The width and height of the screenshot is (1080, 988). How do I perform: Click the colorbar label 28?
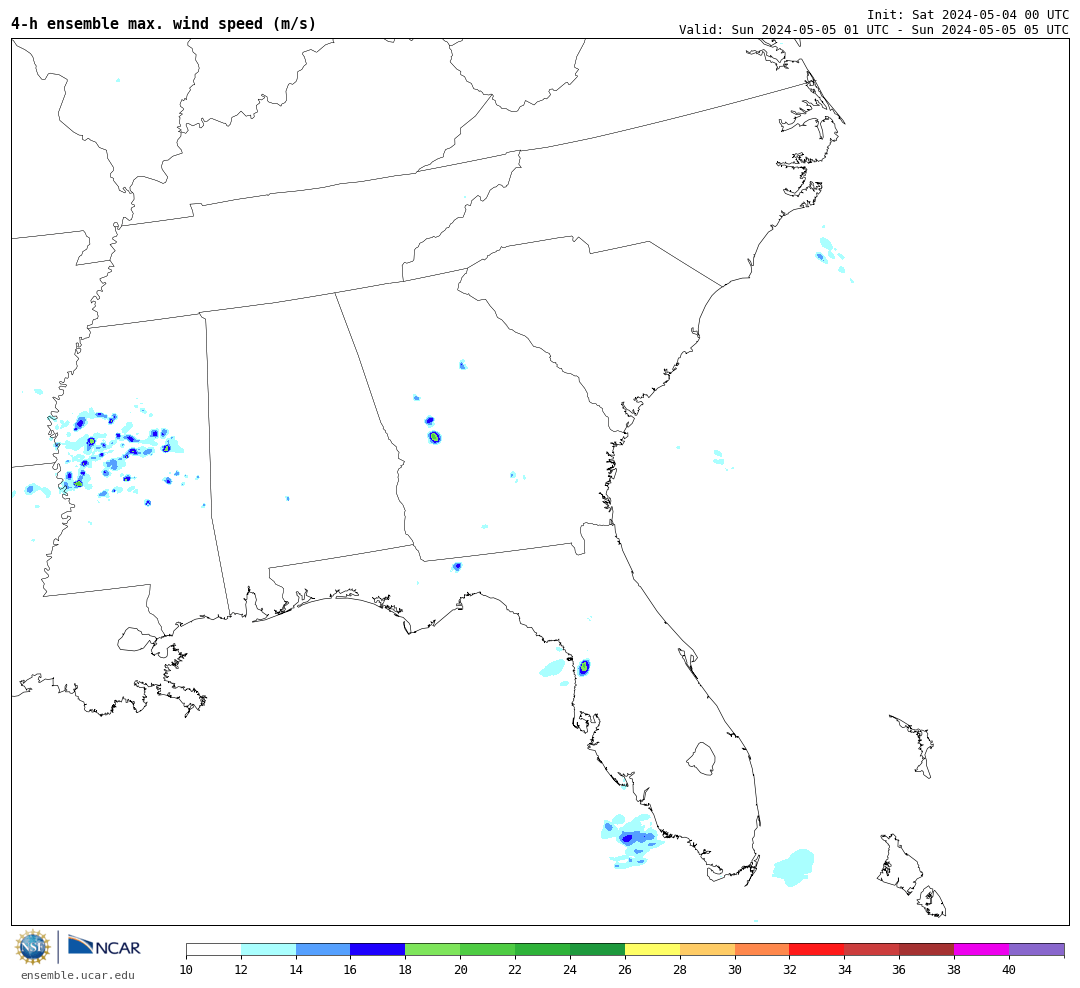point(680,969)
